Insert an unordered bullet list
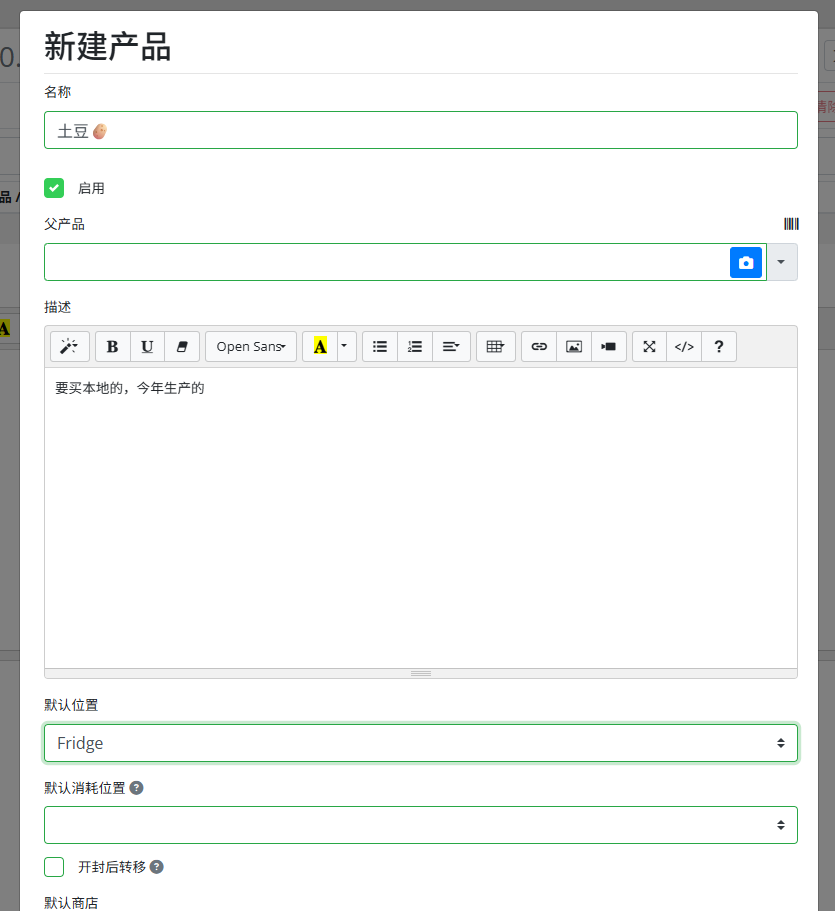Screen dimensions: 835x911 tap(380, 347)
